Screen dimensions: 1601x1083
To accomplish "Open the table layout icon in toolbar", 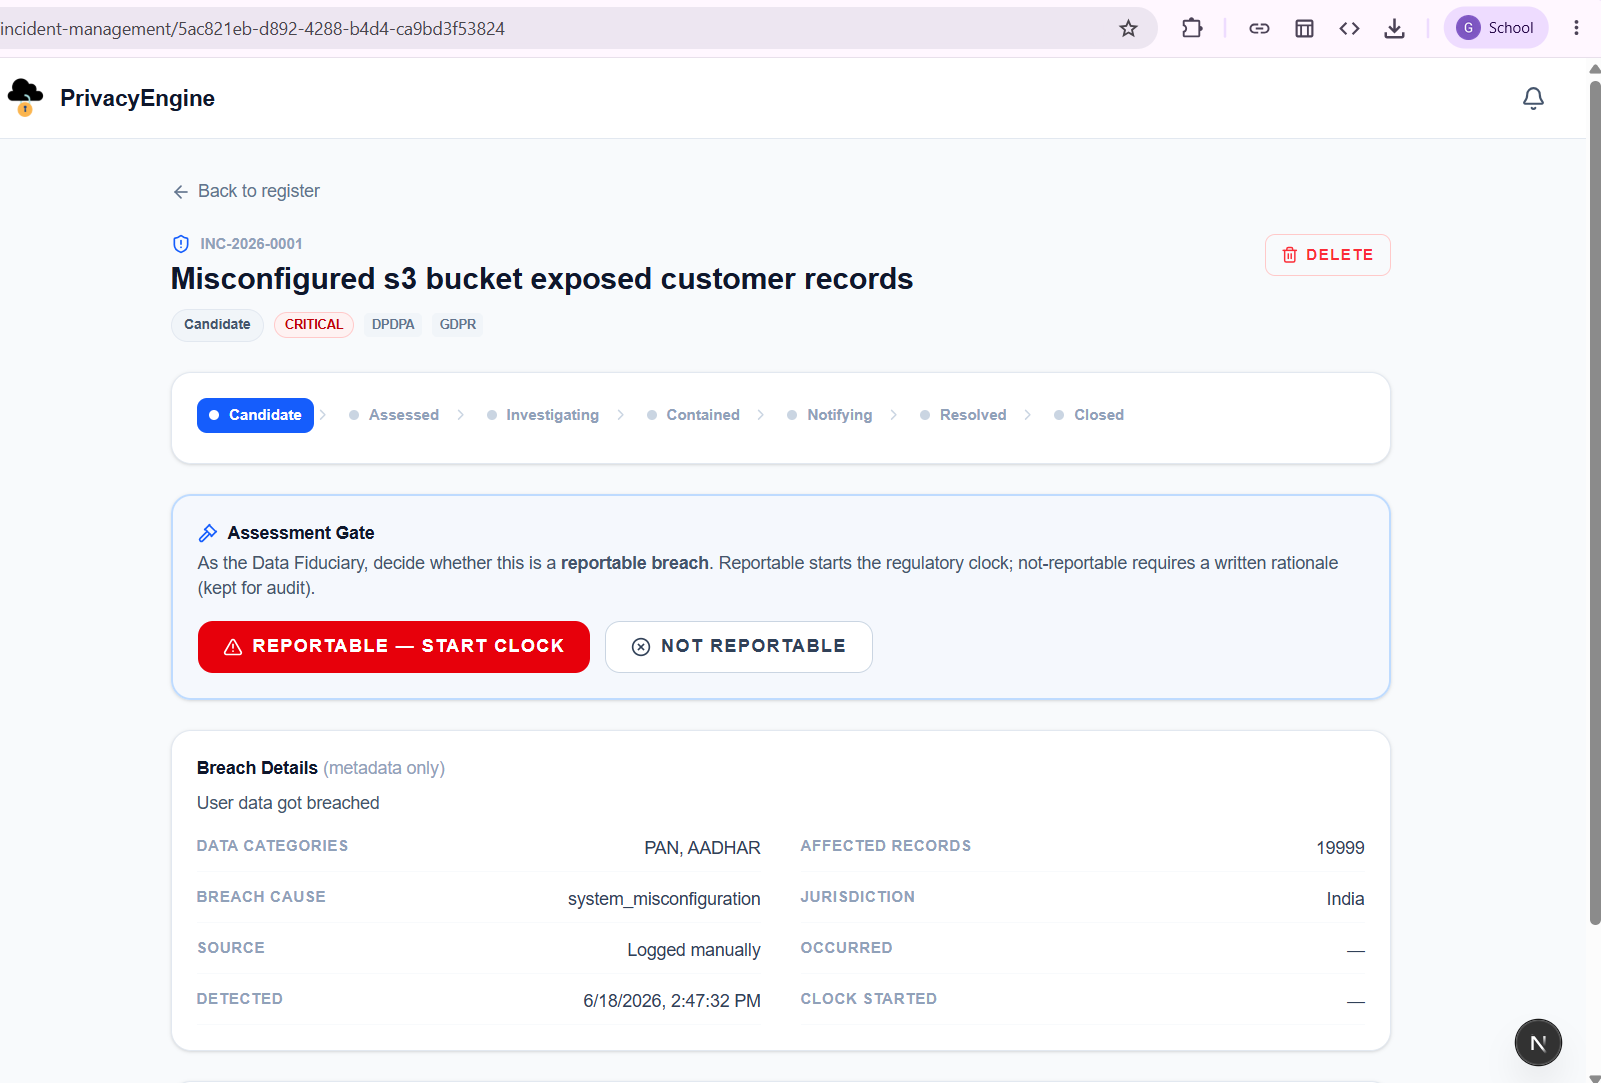I will pos(1304,28).
